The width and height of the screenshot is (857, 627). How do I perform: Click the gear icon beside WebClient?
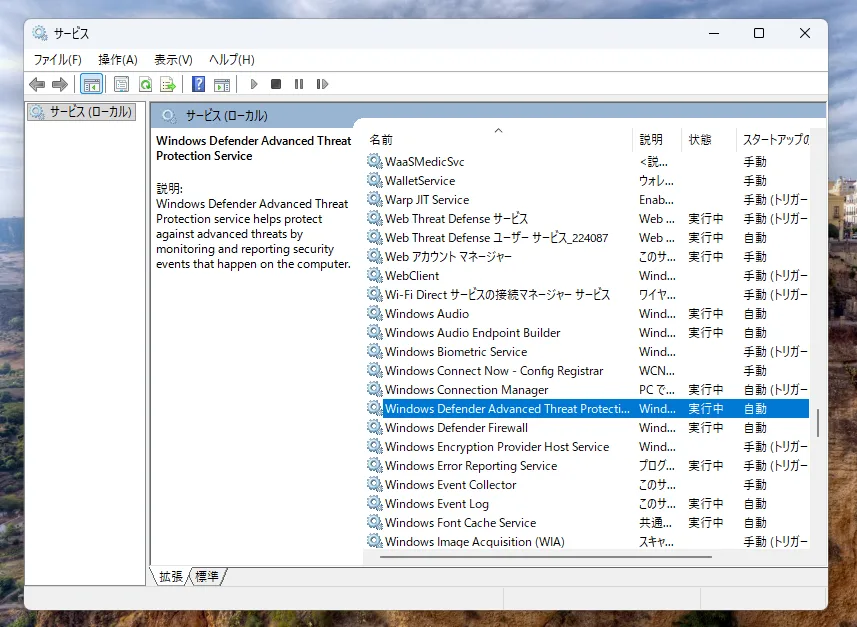click(x=374, y=276)
